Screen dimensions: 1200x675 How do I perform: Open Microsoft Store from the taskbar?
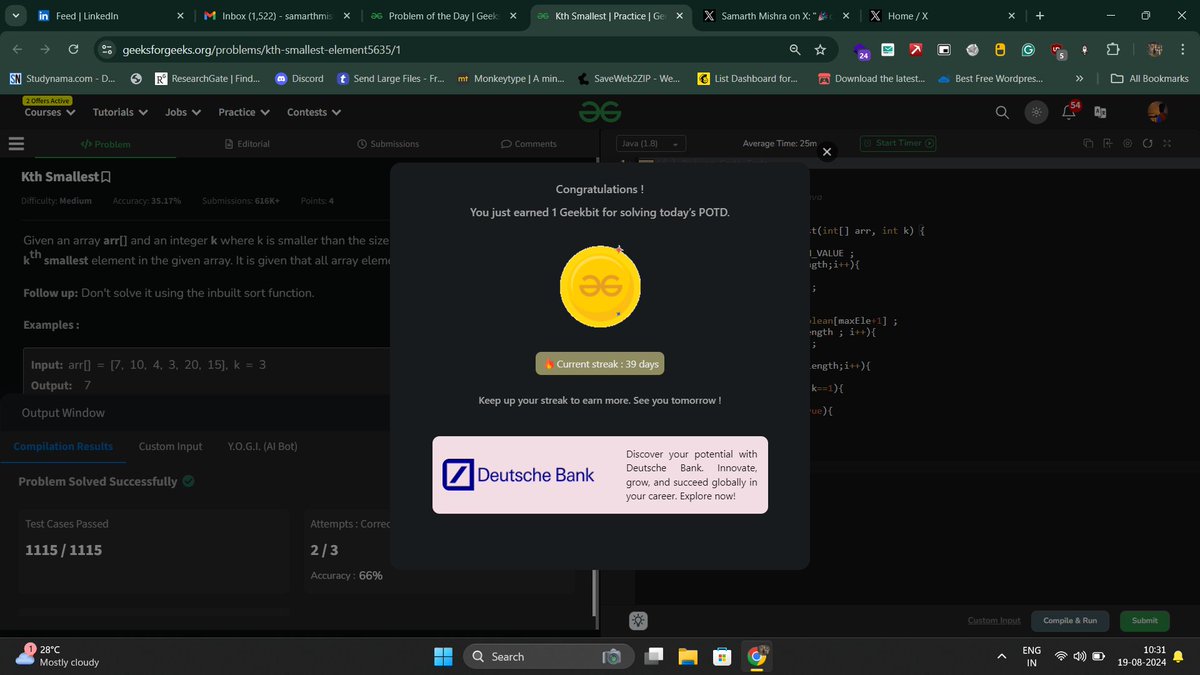tap(721, 656)
